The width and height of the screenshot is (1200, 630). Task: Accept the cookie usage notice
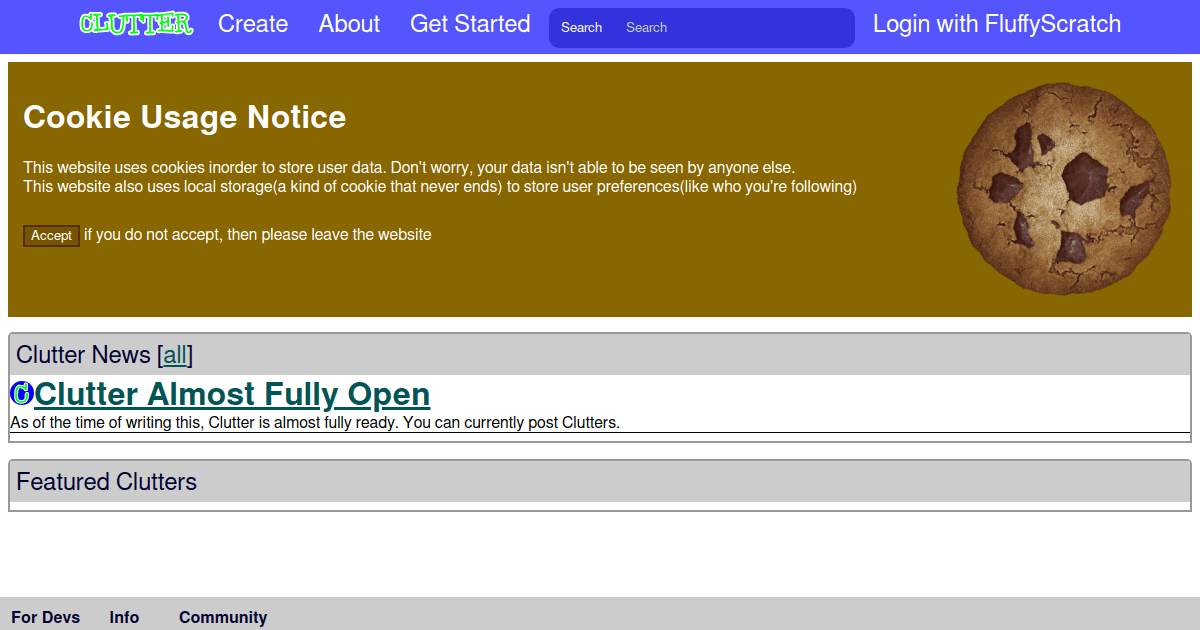51,236
